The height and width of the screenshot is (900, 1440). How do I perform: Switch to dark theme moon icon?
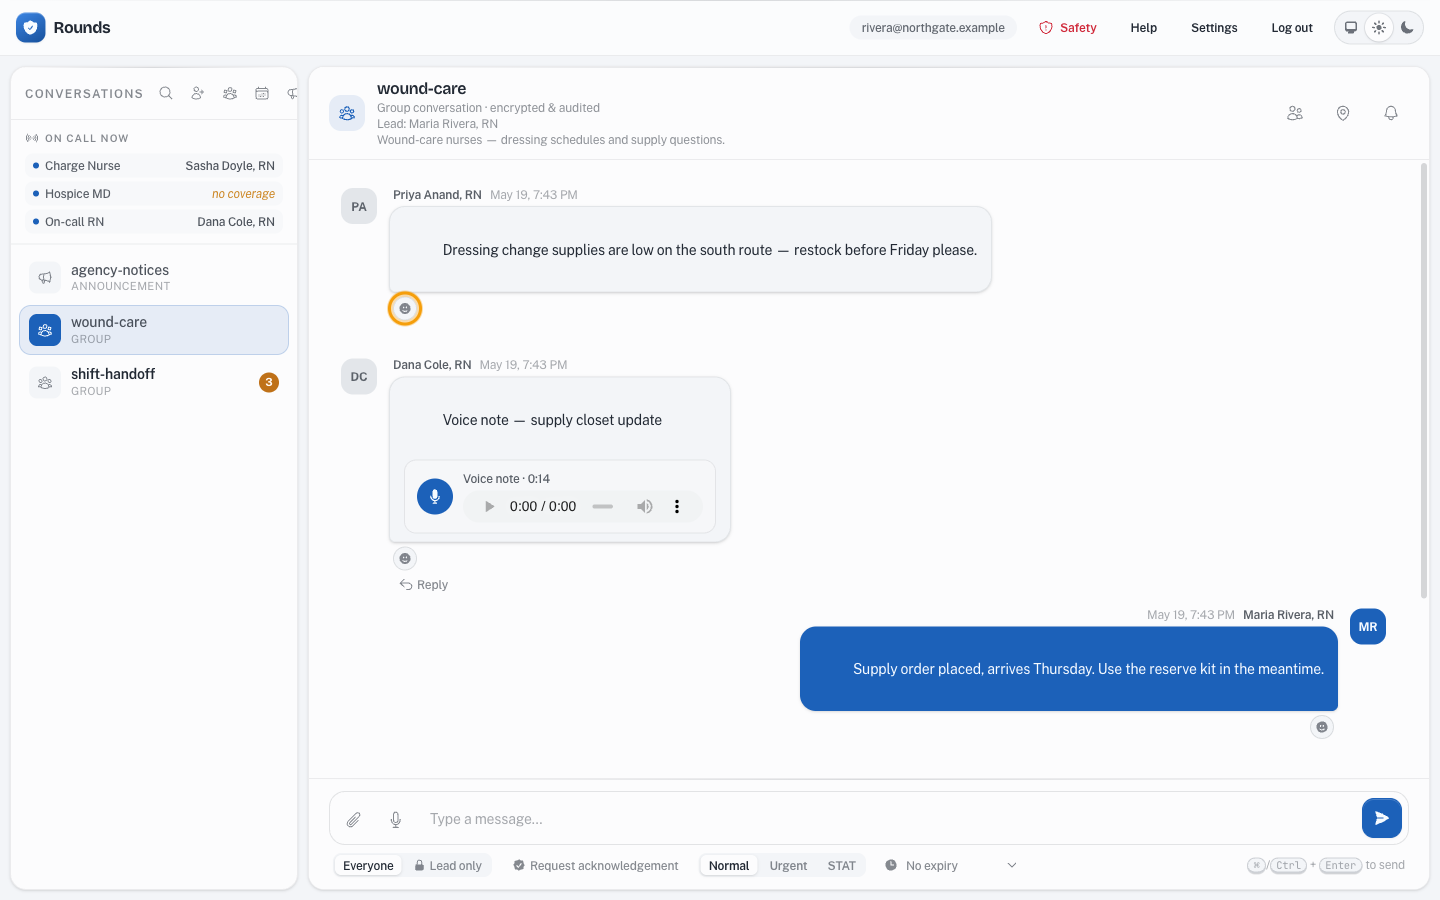pyautogui.click(x=1407, y=28)
